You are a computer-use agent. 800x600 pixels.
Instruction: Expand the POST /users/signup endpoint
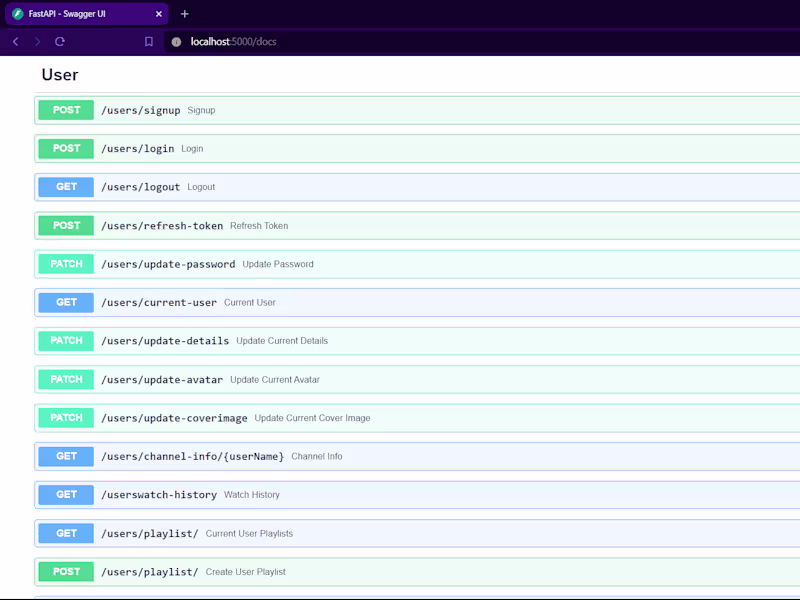tap(417, 110)
